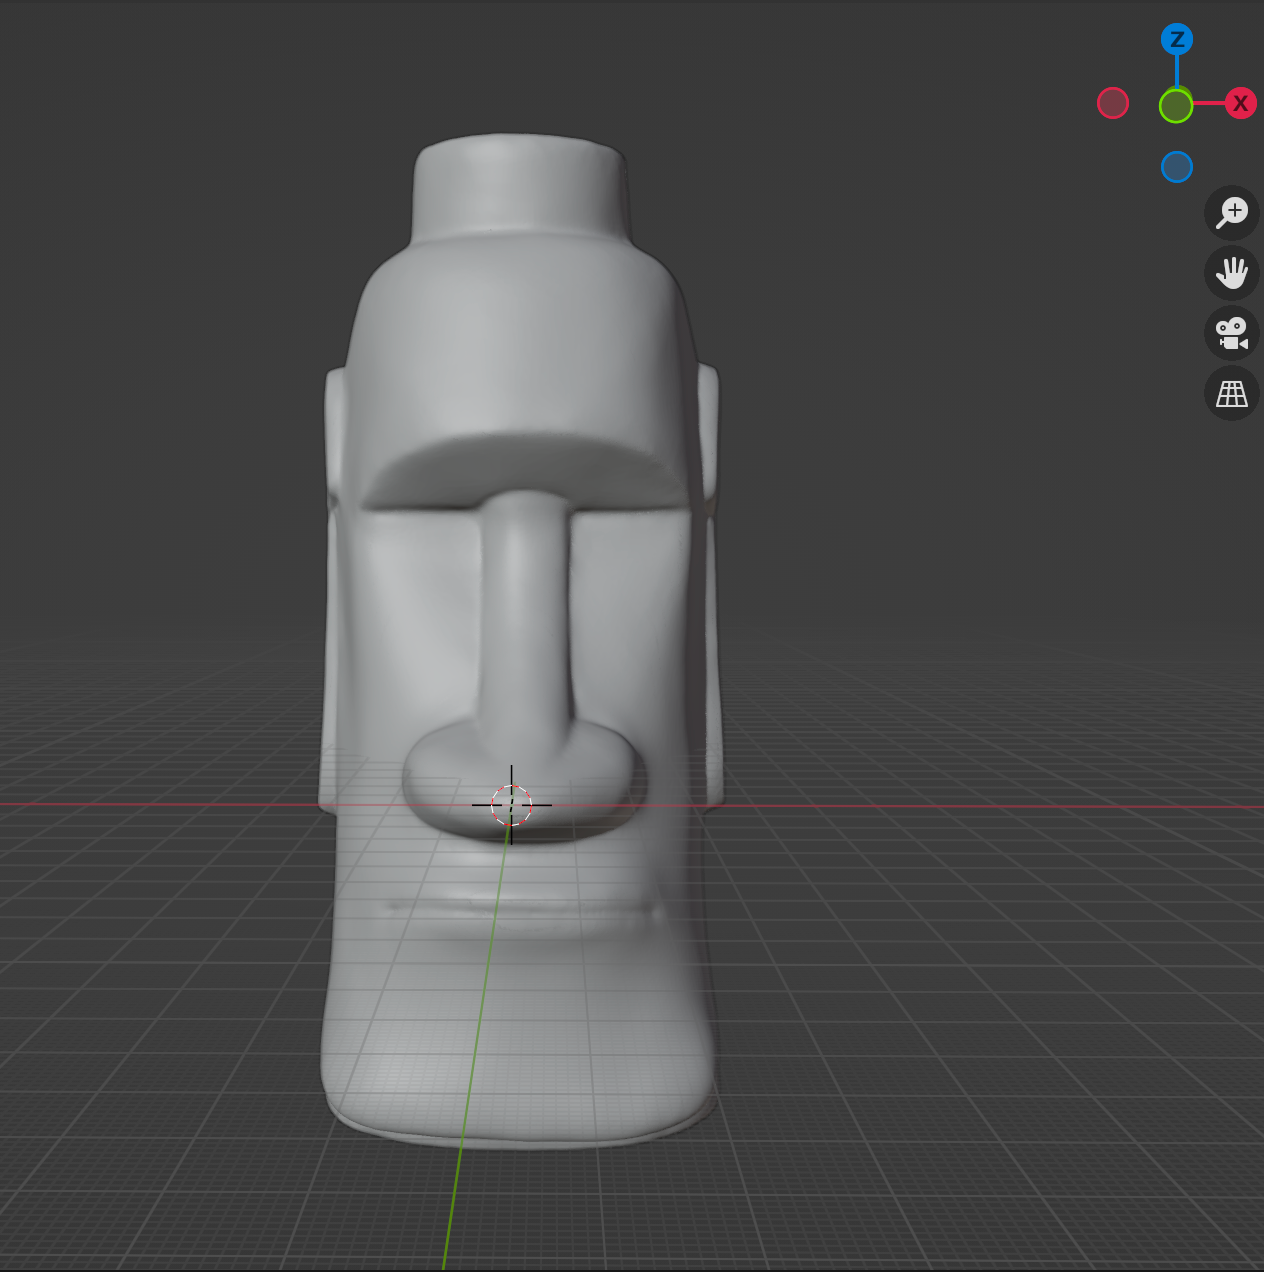Toggle perspective/orthographic grid button
Viewport: 1264px width, 1272px height.
(1232, 393)
